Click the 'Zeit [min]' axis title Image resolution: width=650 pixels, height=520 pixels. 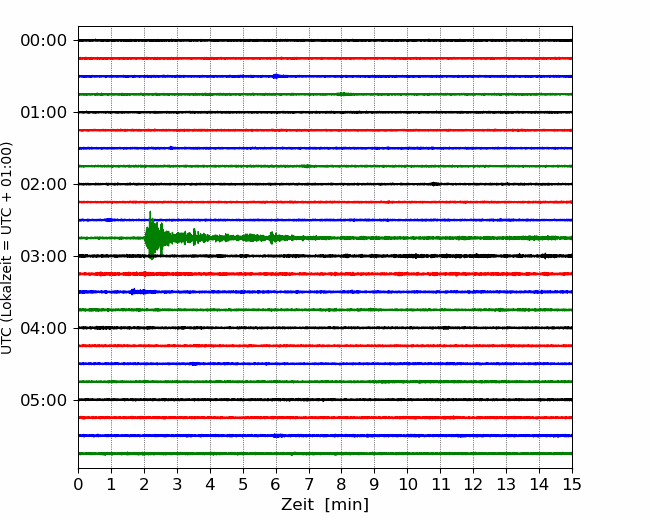[325, 505]
